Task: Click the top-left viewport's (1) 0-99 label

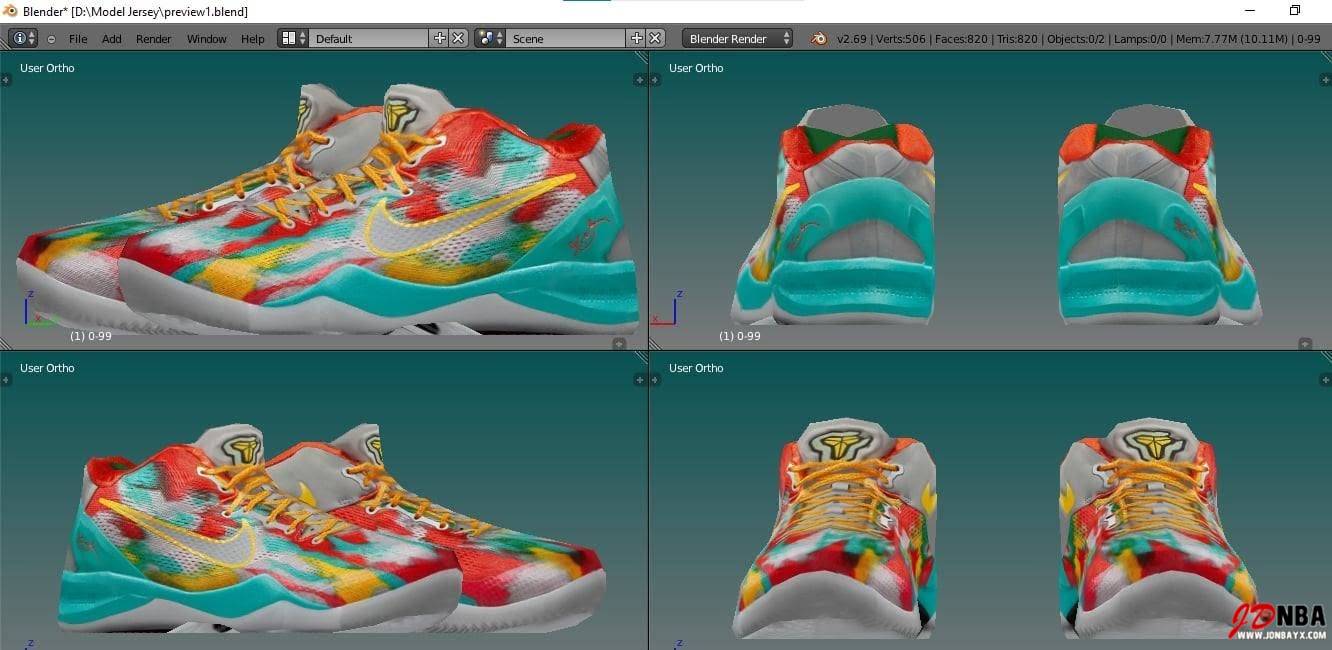Action: pyautogui.click(x=91, y=336)
